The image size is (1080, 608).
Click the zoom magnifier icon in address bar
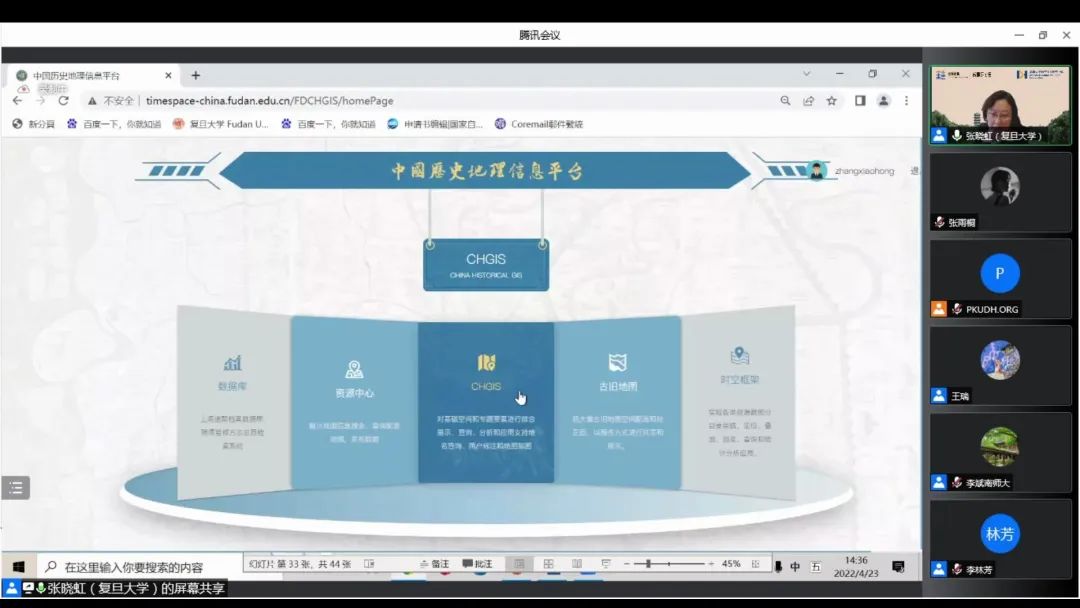[x=785, y=101]
